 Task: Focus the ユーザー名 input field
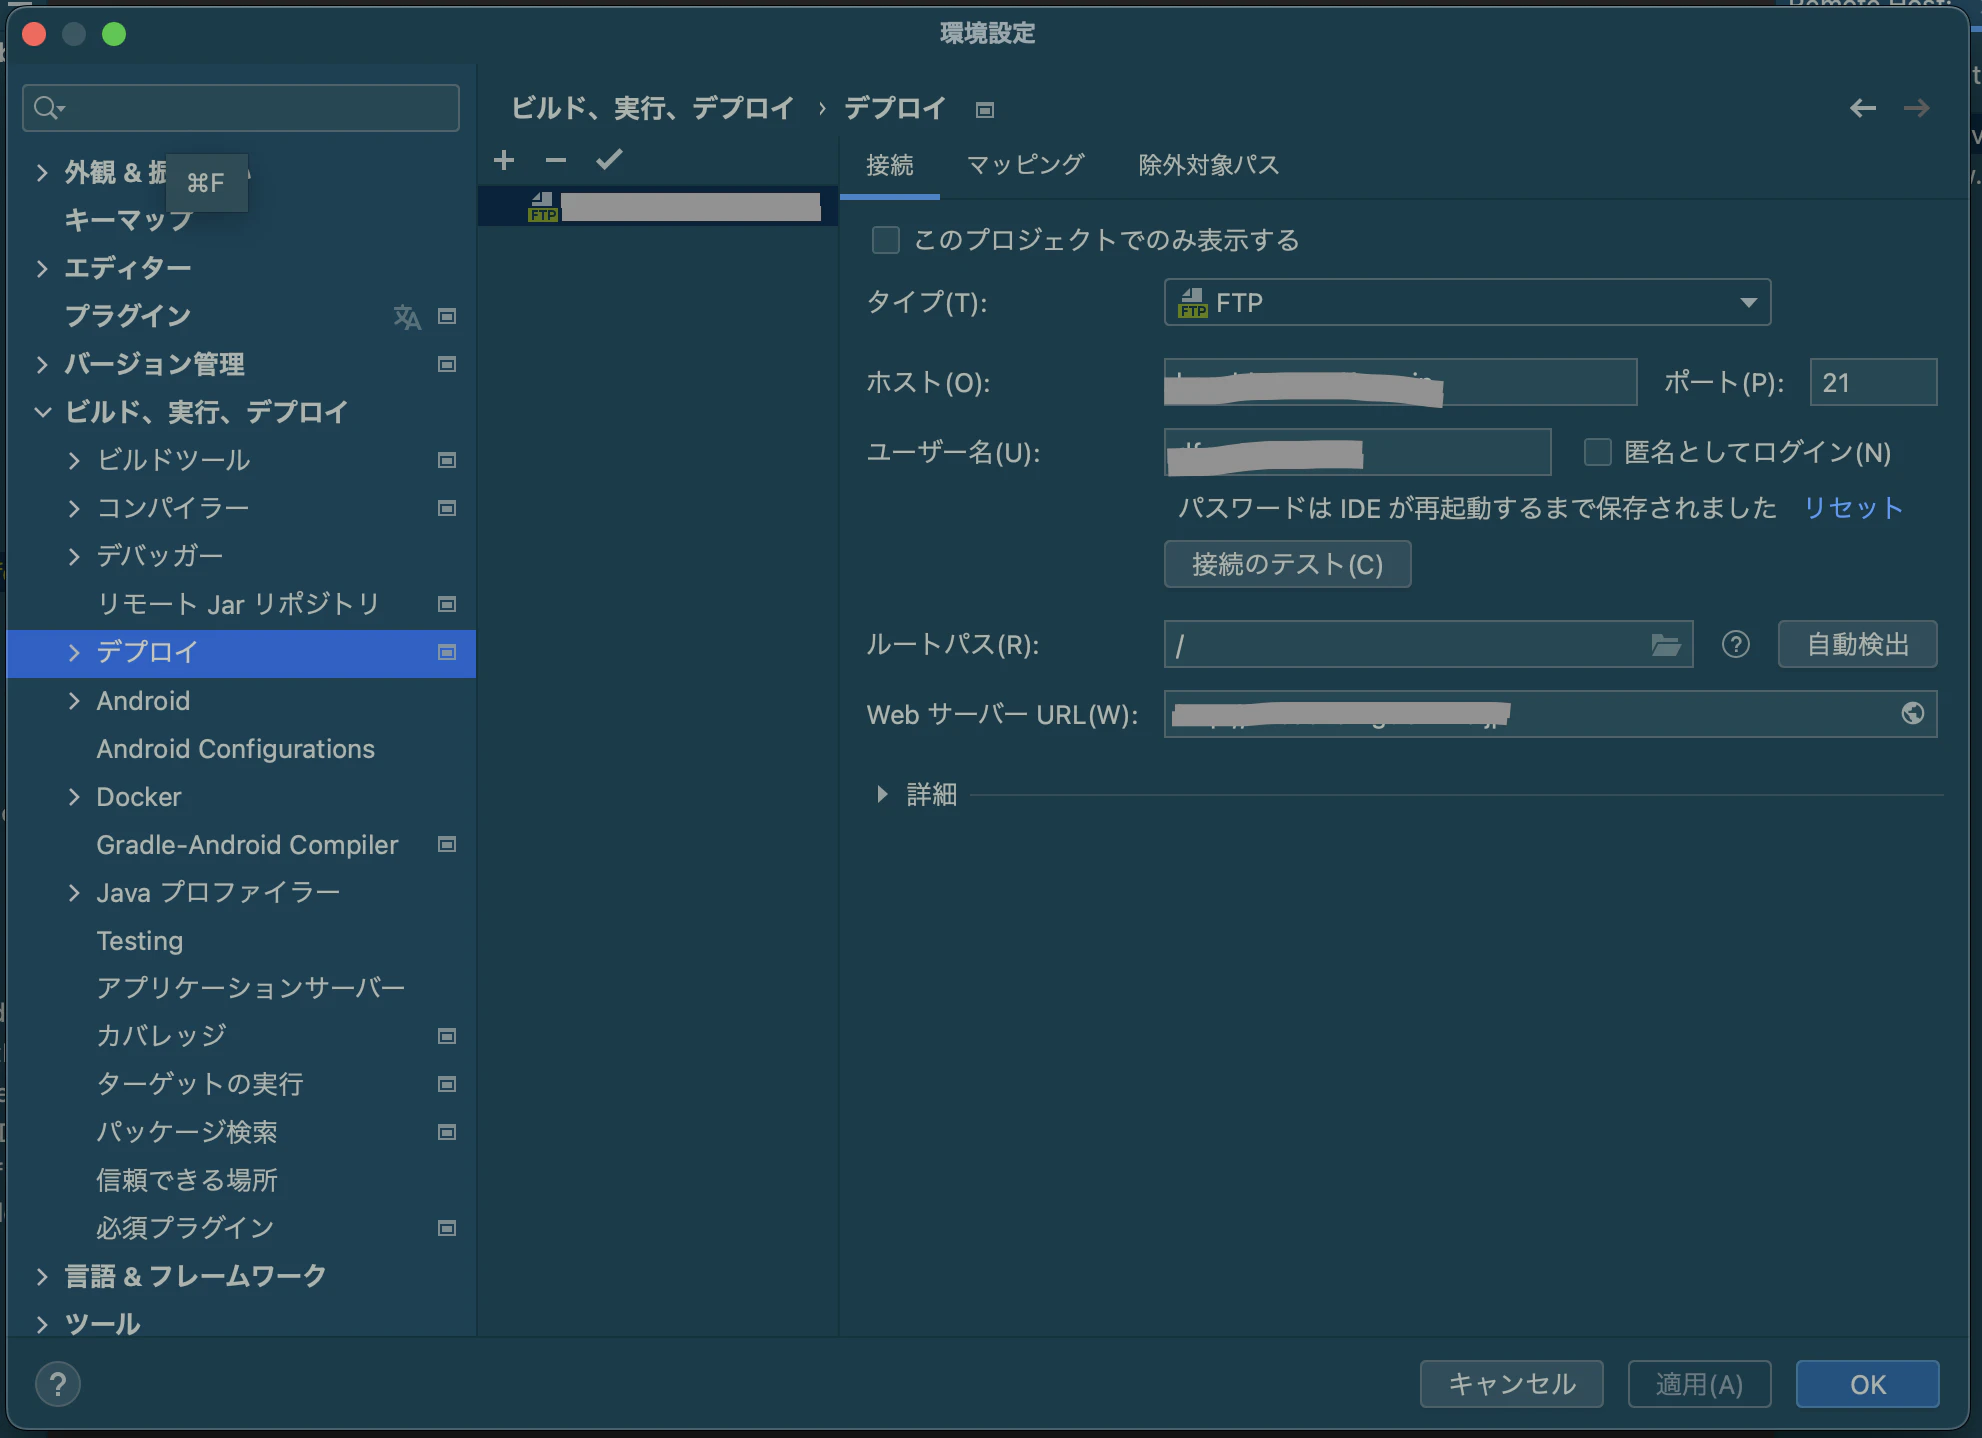pos(1357,453)
